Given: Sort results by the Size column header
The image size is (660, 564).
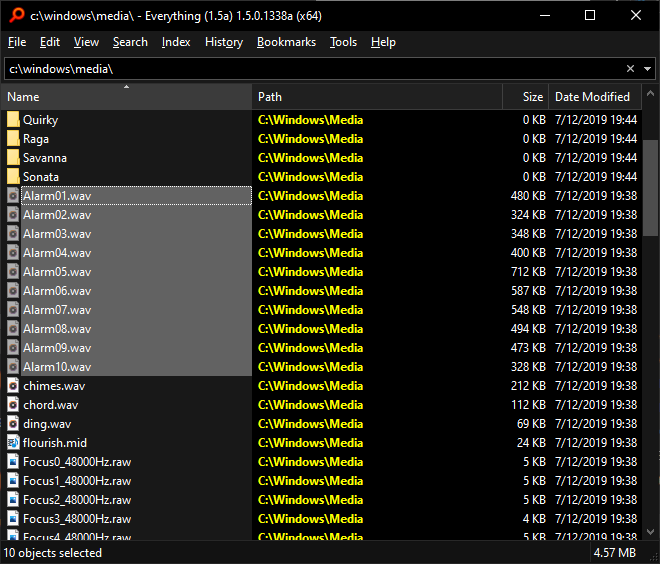Looking at the screenshot, I should pyautogui.click(x=526, y=97).
